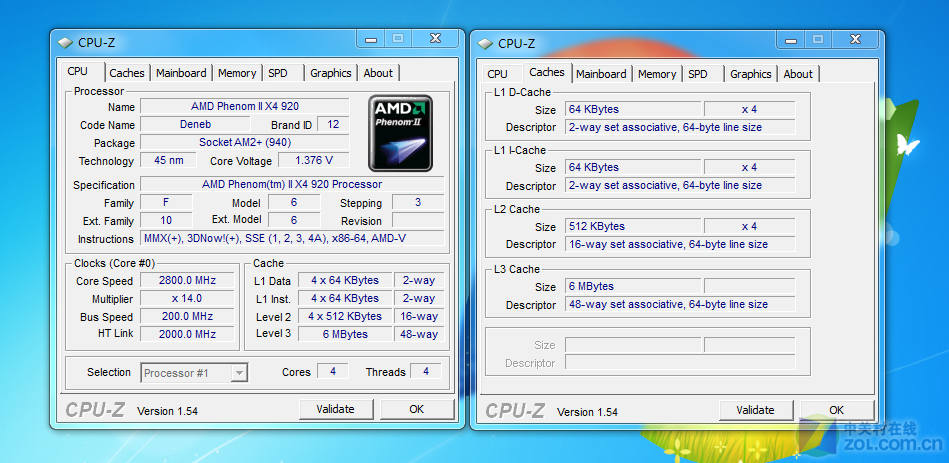
Task: Switch to CPU tab in right window
Action: [x=497, y=74]
